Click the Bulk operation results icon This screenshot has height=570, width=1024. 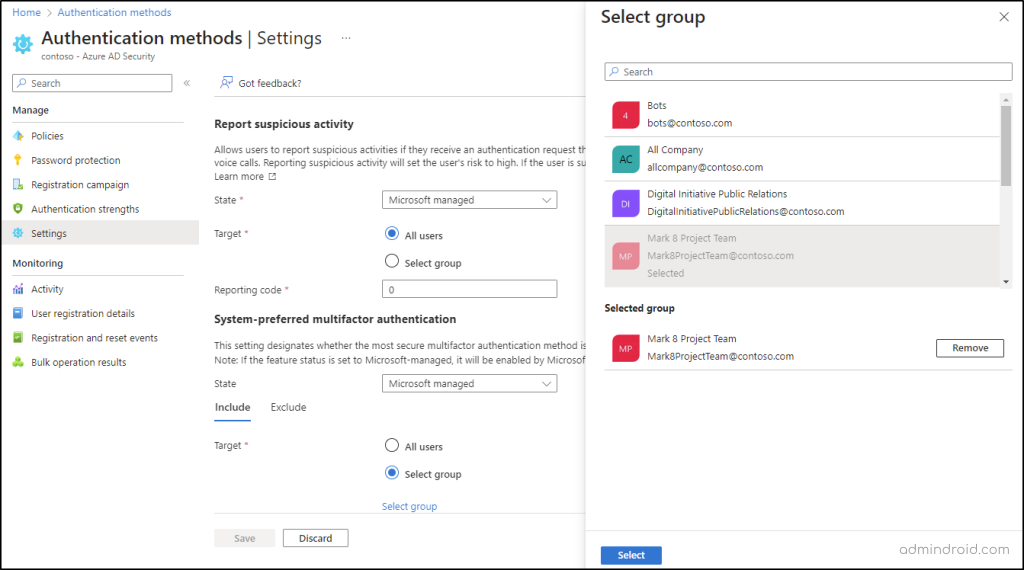point(18,362)
